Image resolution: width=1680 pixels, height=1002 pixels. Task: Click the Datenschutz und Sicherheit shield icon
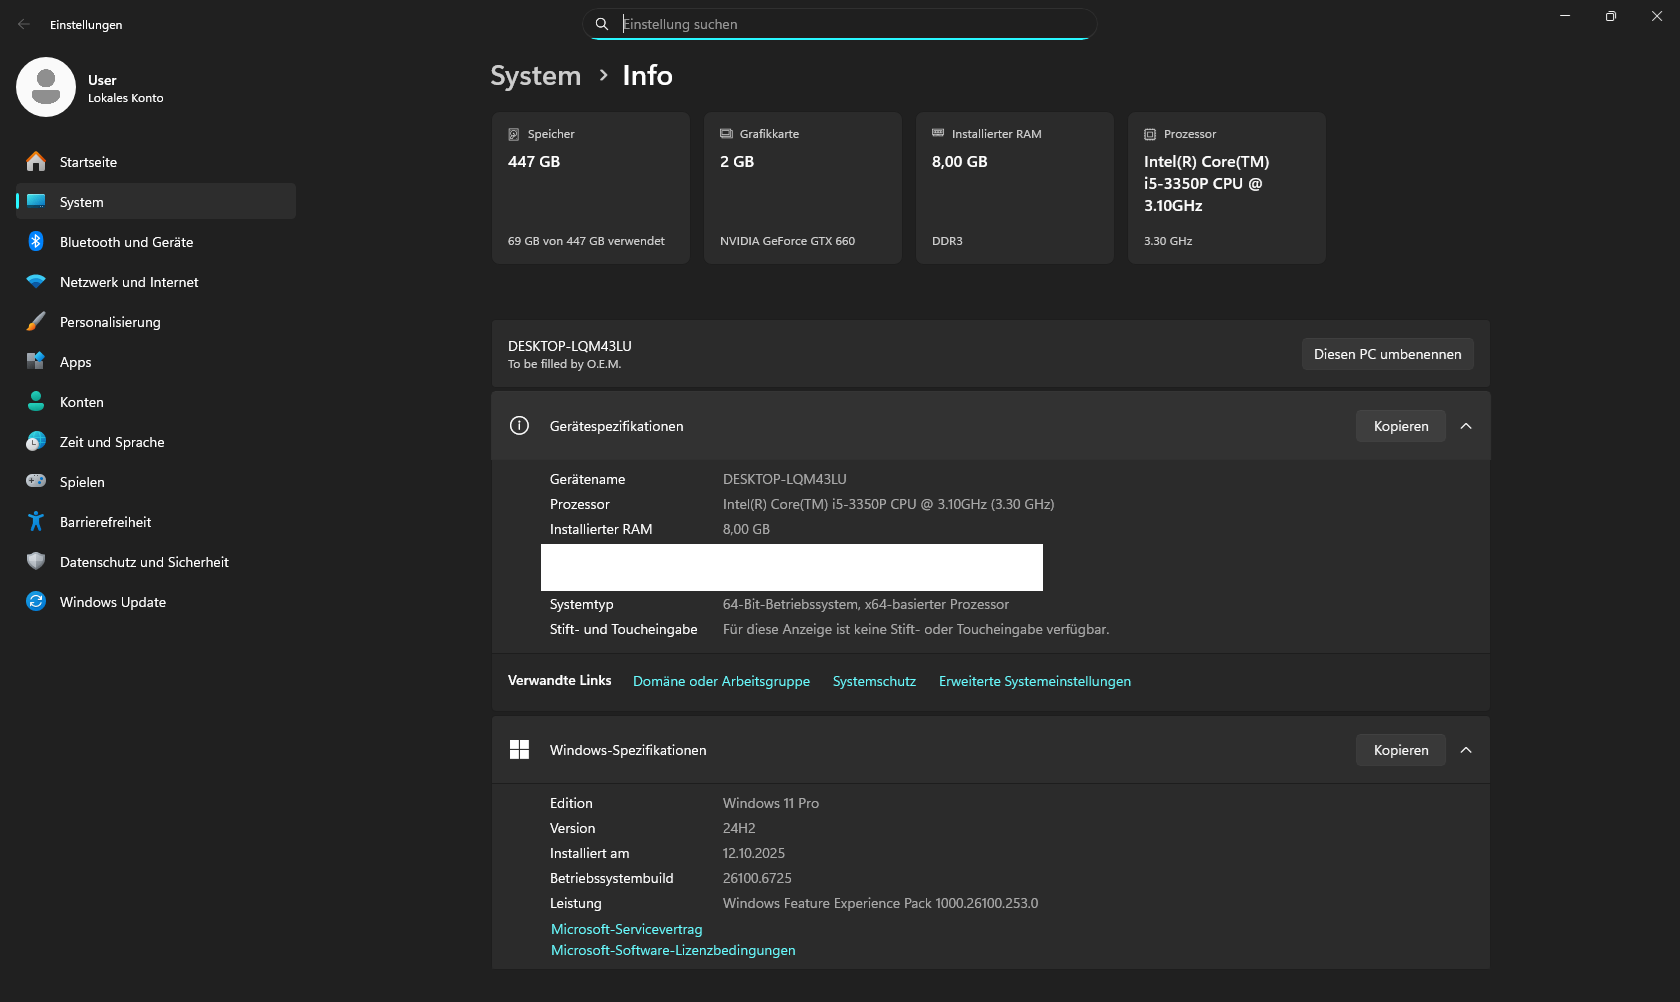36,562
